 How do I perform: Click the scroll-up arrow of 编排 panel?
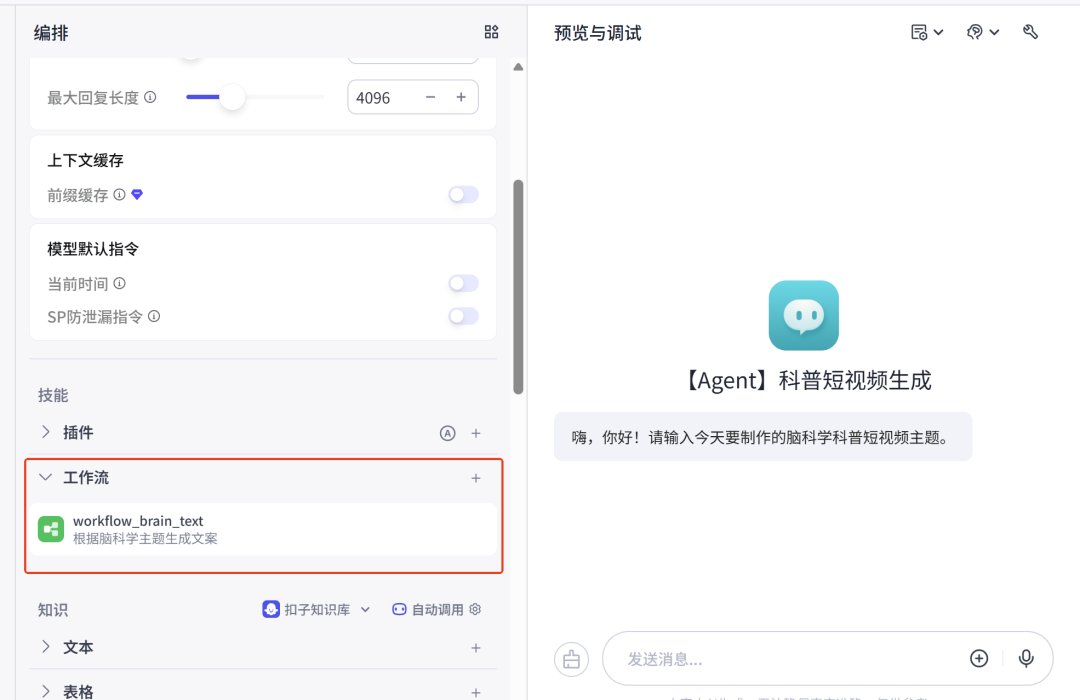pos(518,67)
